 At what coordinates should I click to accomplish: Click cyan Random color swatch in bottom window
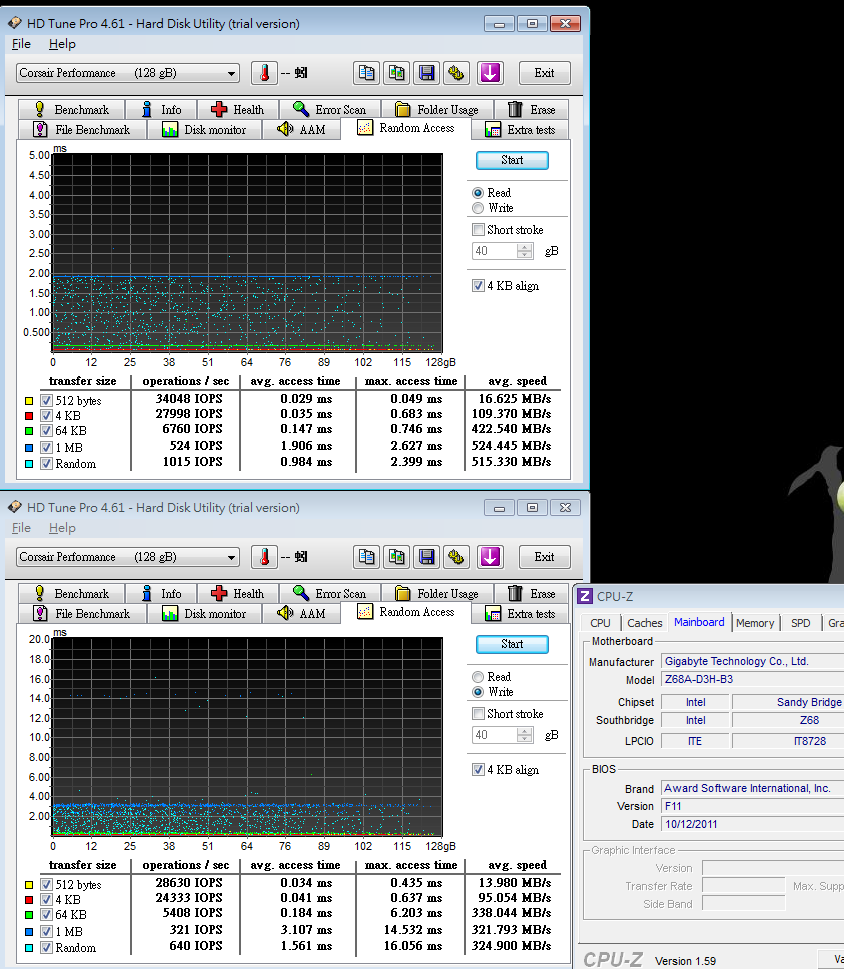coord(29,947)
